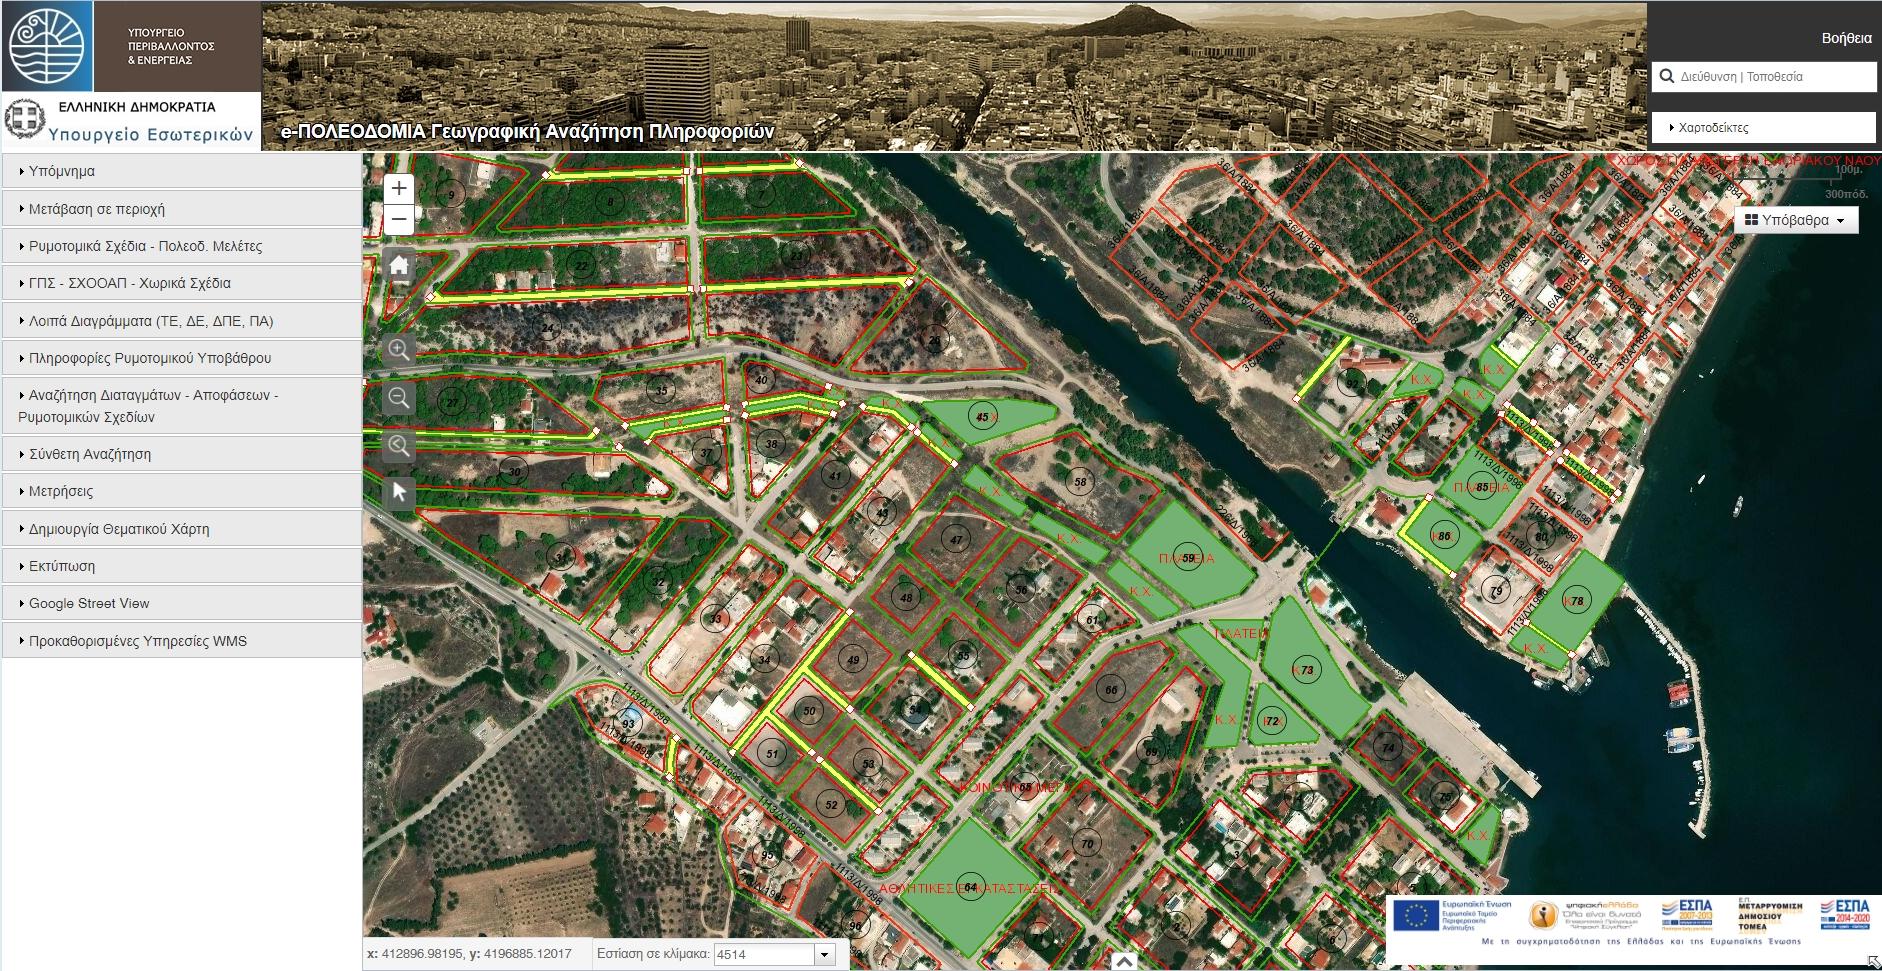Open the scale selector dropdown arrow

[824, 954]
